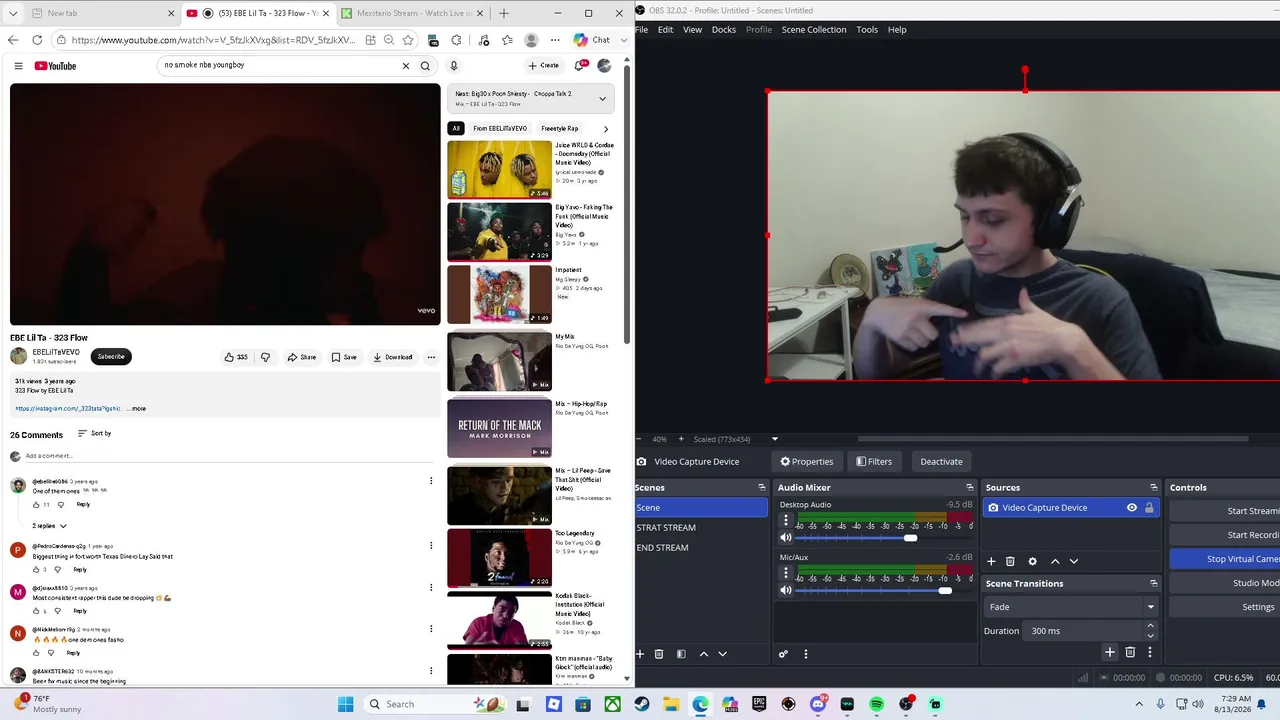Open scene filters icon in Scenes panel

(x=681, y=654)
